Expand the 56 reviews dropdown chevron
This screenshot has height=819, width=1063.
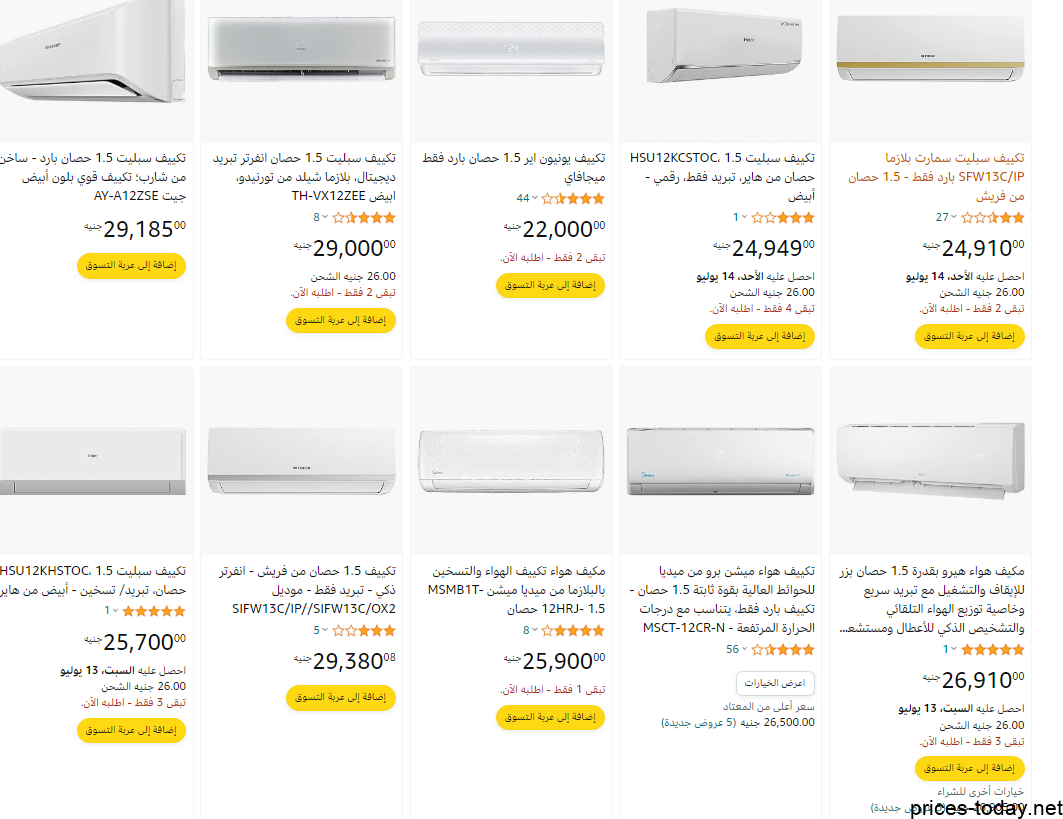click(744, 649)
